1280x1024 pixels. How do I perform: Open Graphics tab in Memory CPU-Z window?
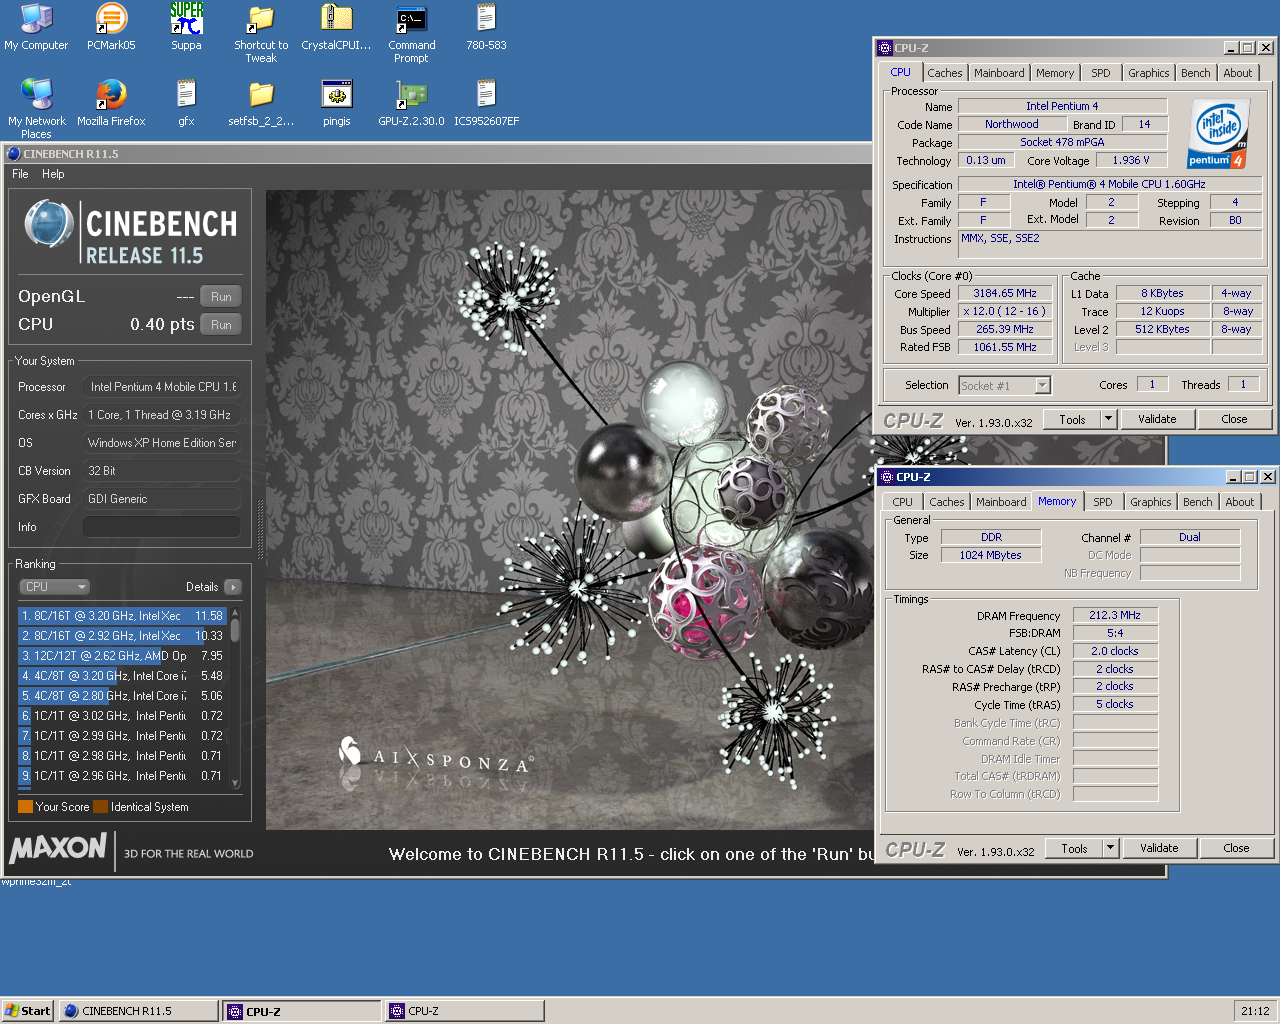(1150, 502)
